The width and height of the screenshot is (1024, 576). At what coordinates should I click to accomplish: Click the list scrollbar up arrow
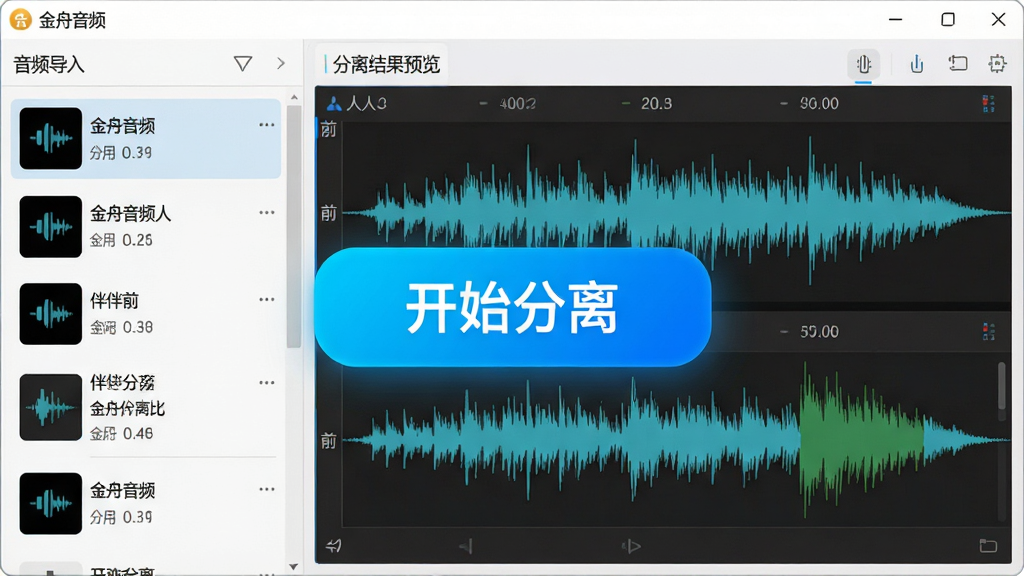click(x=294, y=97)
